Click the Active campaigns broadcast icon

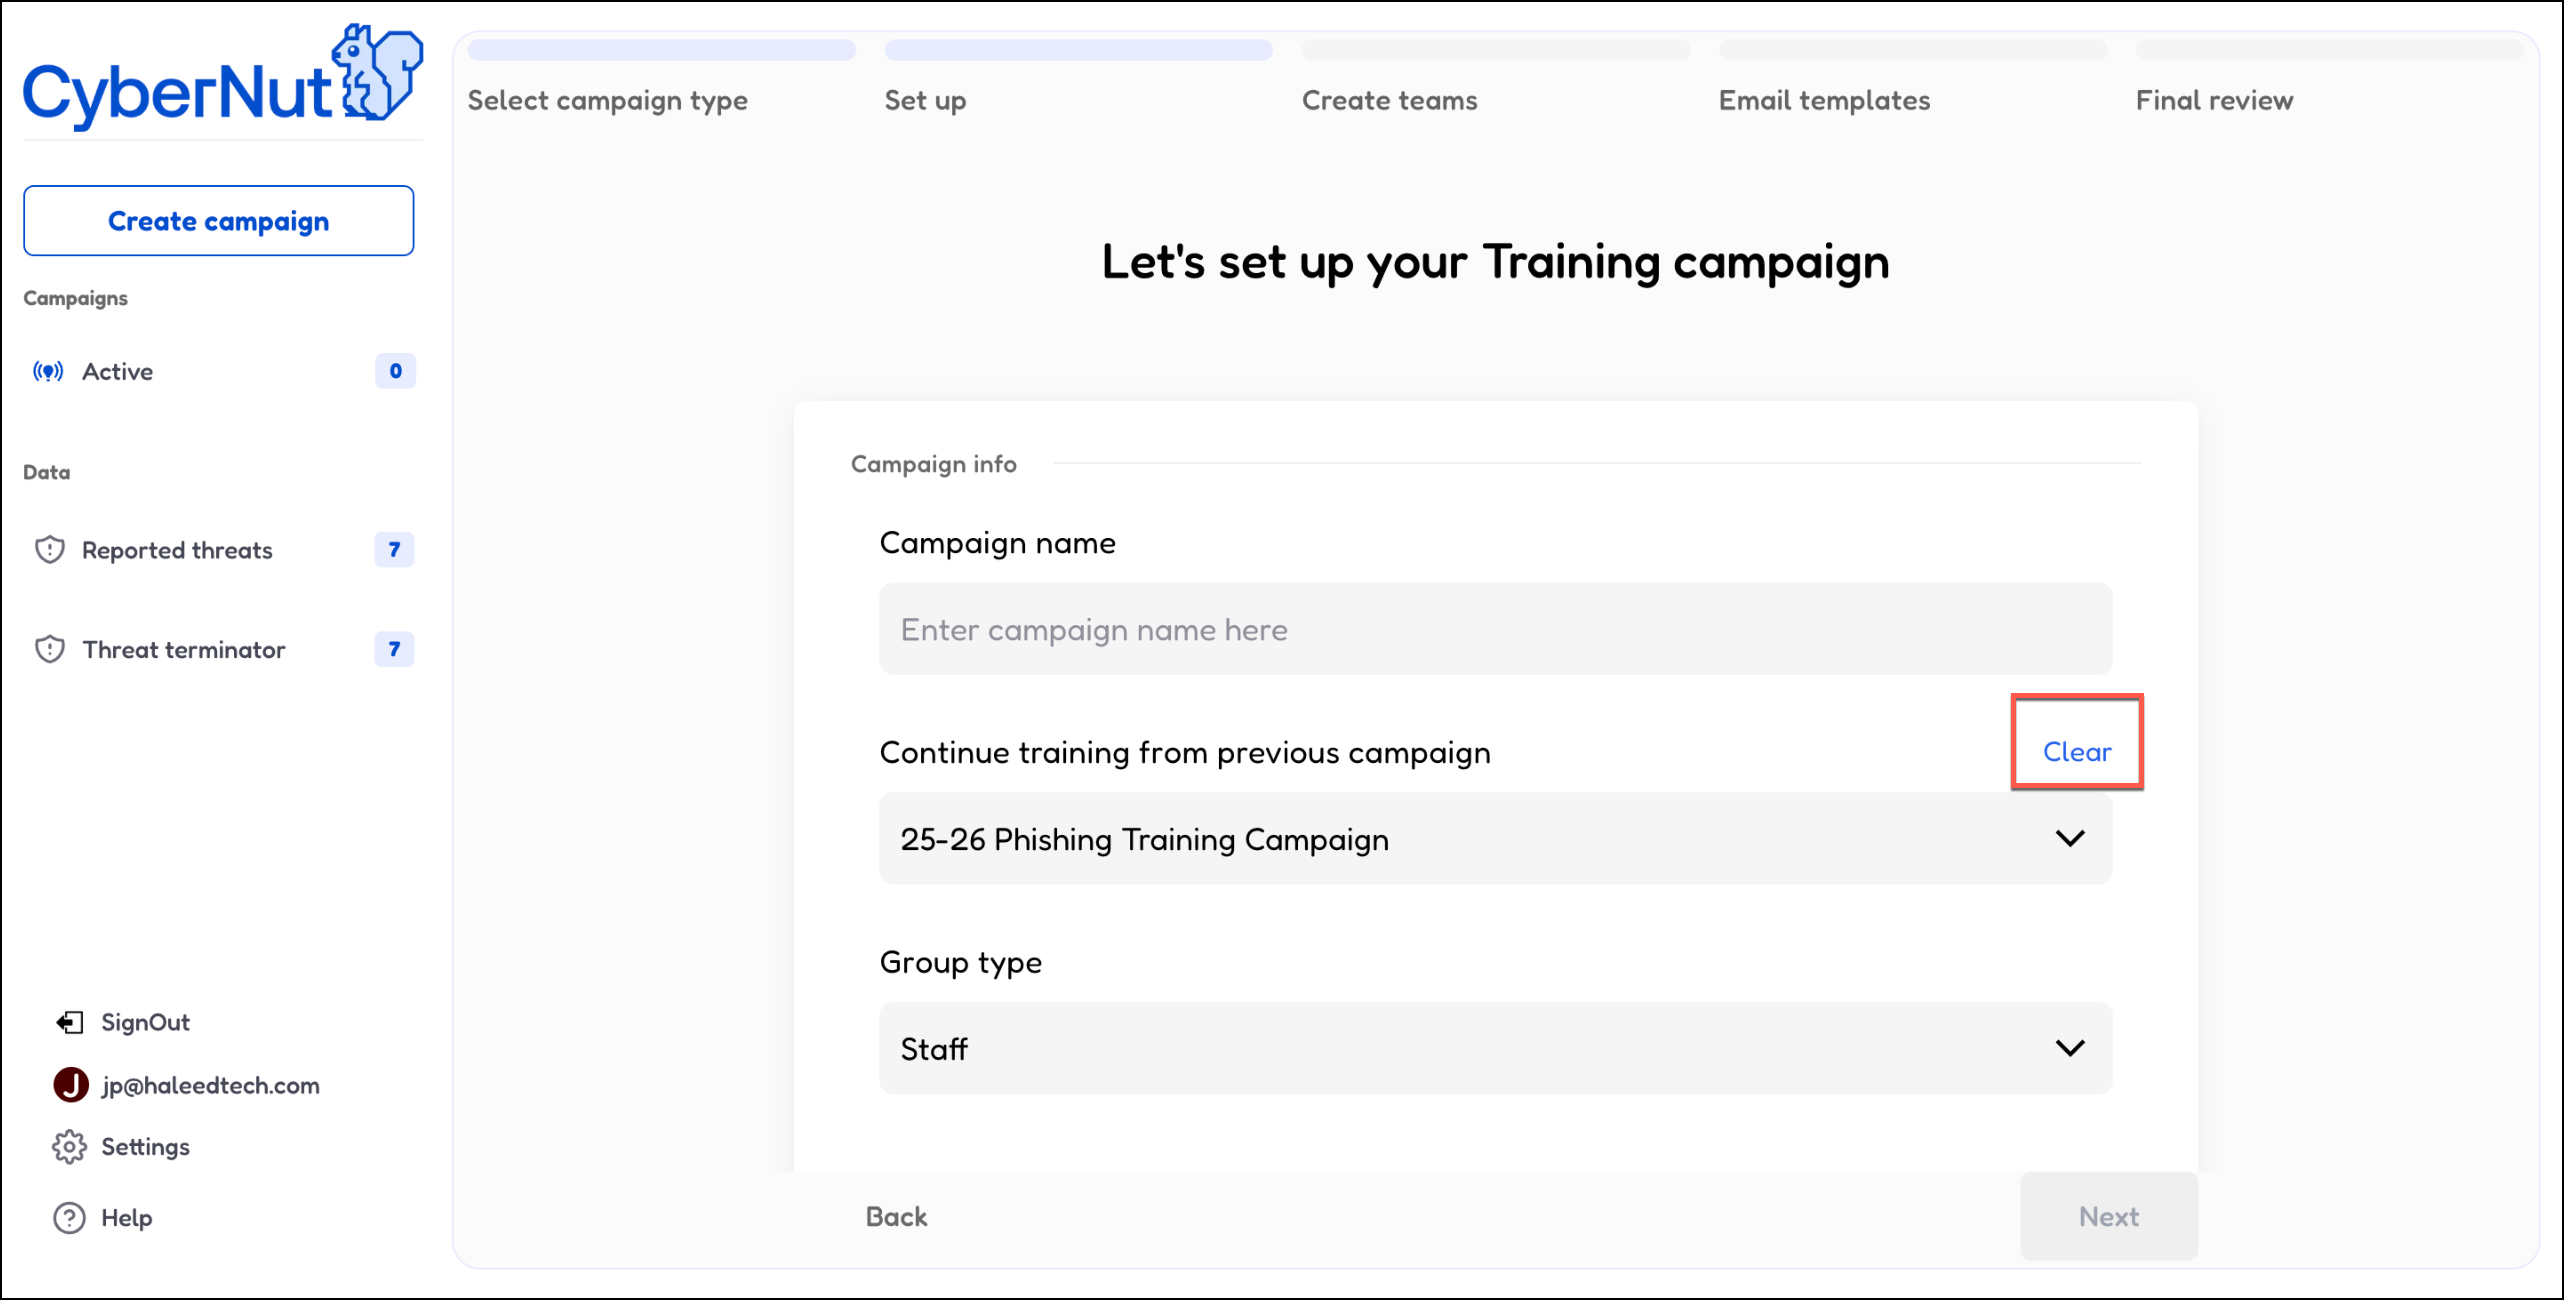[48, 372]
